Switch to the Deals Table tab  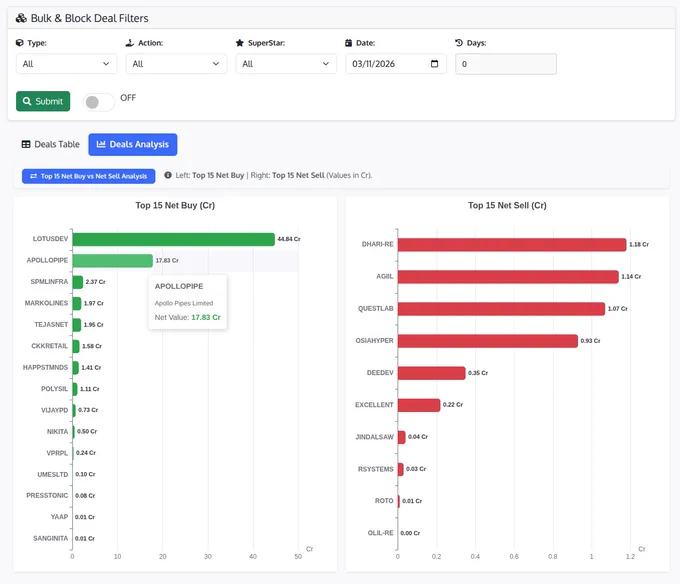click(x=51, y=144)
